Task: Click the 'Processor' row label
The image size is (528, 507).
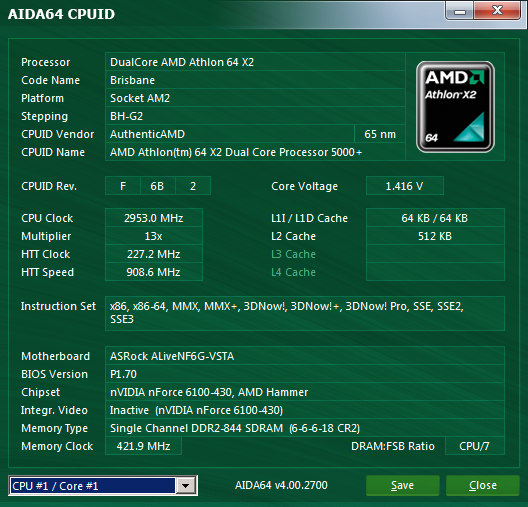Action: (x=45, y=62)
